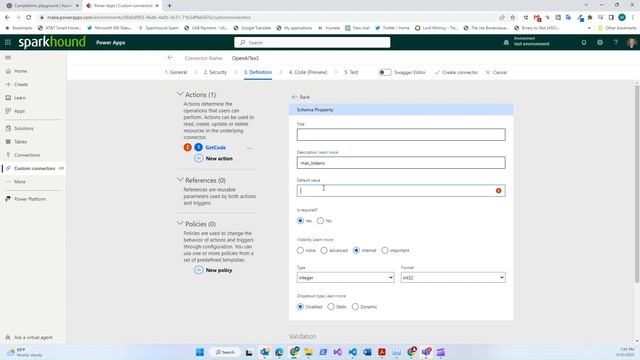Open notifications bell in header
Viewport: 640px width, 360px height.
tap(584, 42)
